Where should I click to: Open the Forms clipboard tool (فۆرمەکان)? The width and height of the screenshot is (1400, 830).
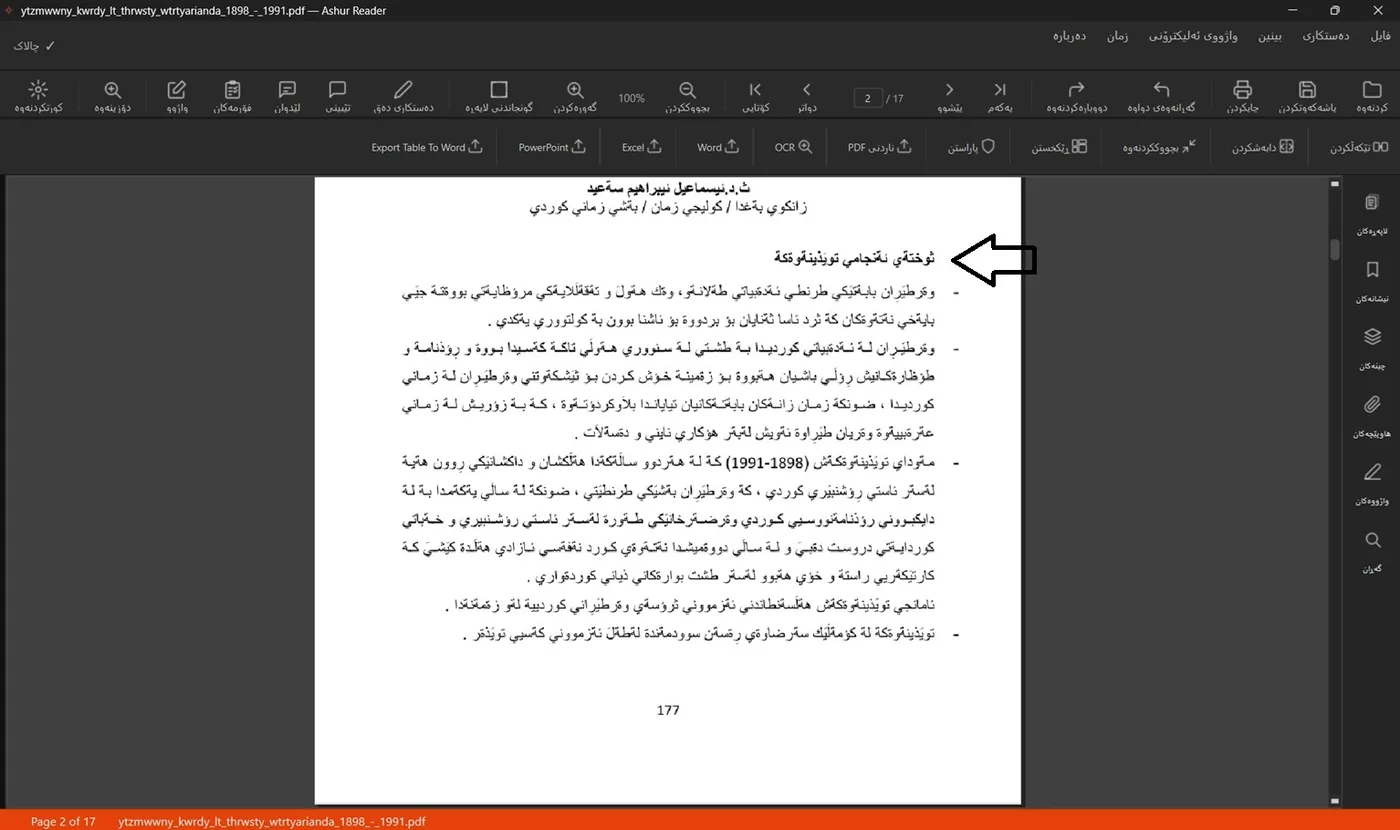point(232,97)
